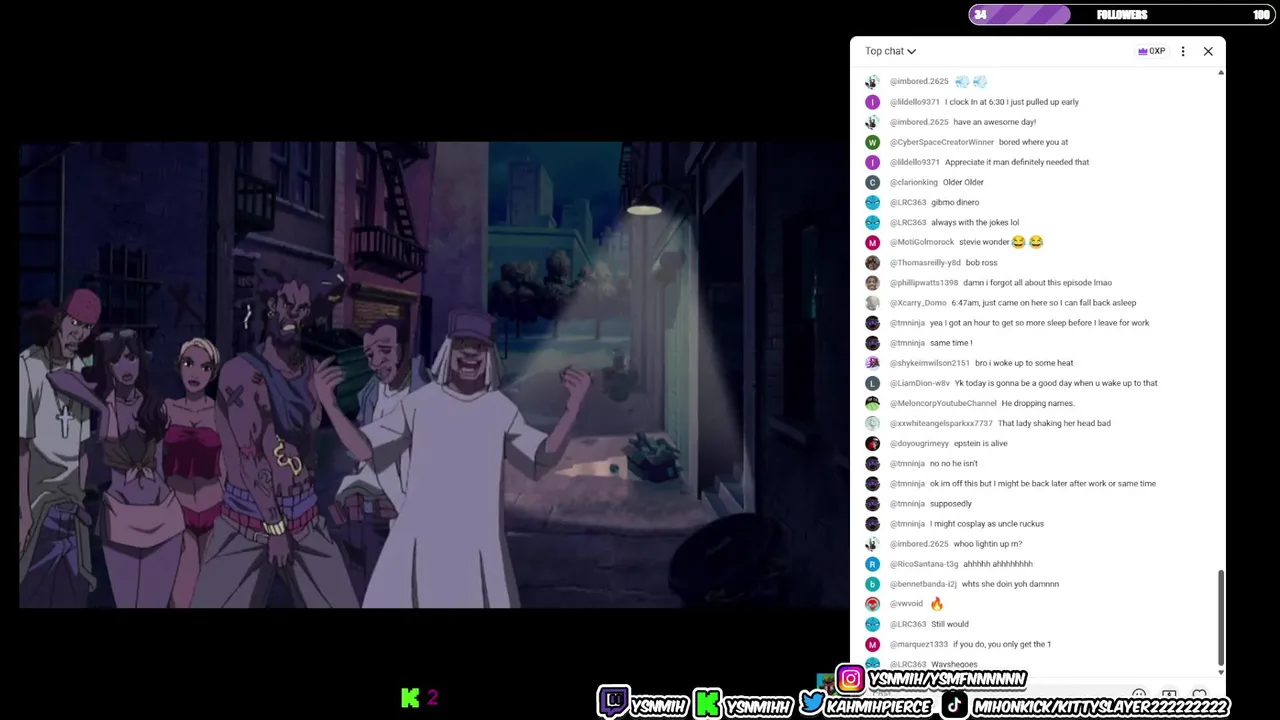The height and width of the screenshot is (720, 1280).
Task: Click avatar of MeloncorpYoutubeChannel
Action: coord(872,403)
